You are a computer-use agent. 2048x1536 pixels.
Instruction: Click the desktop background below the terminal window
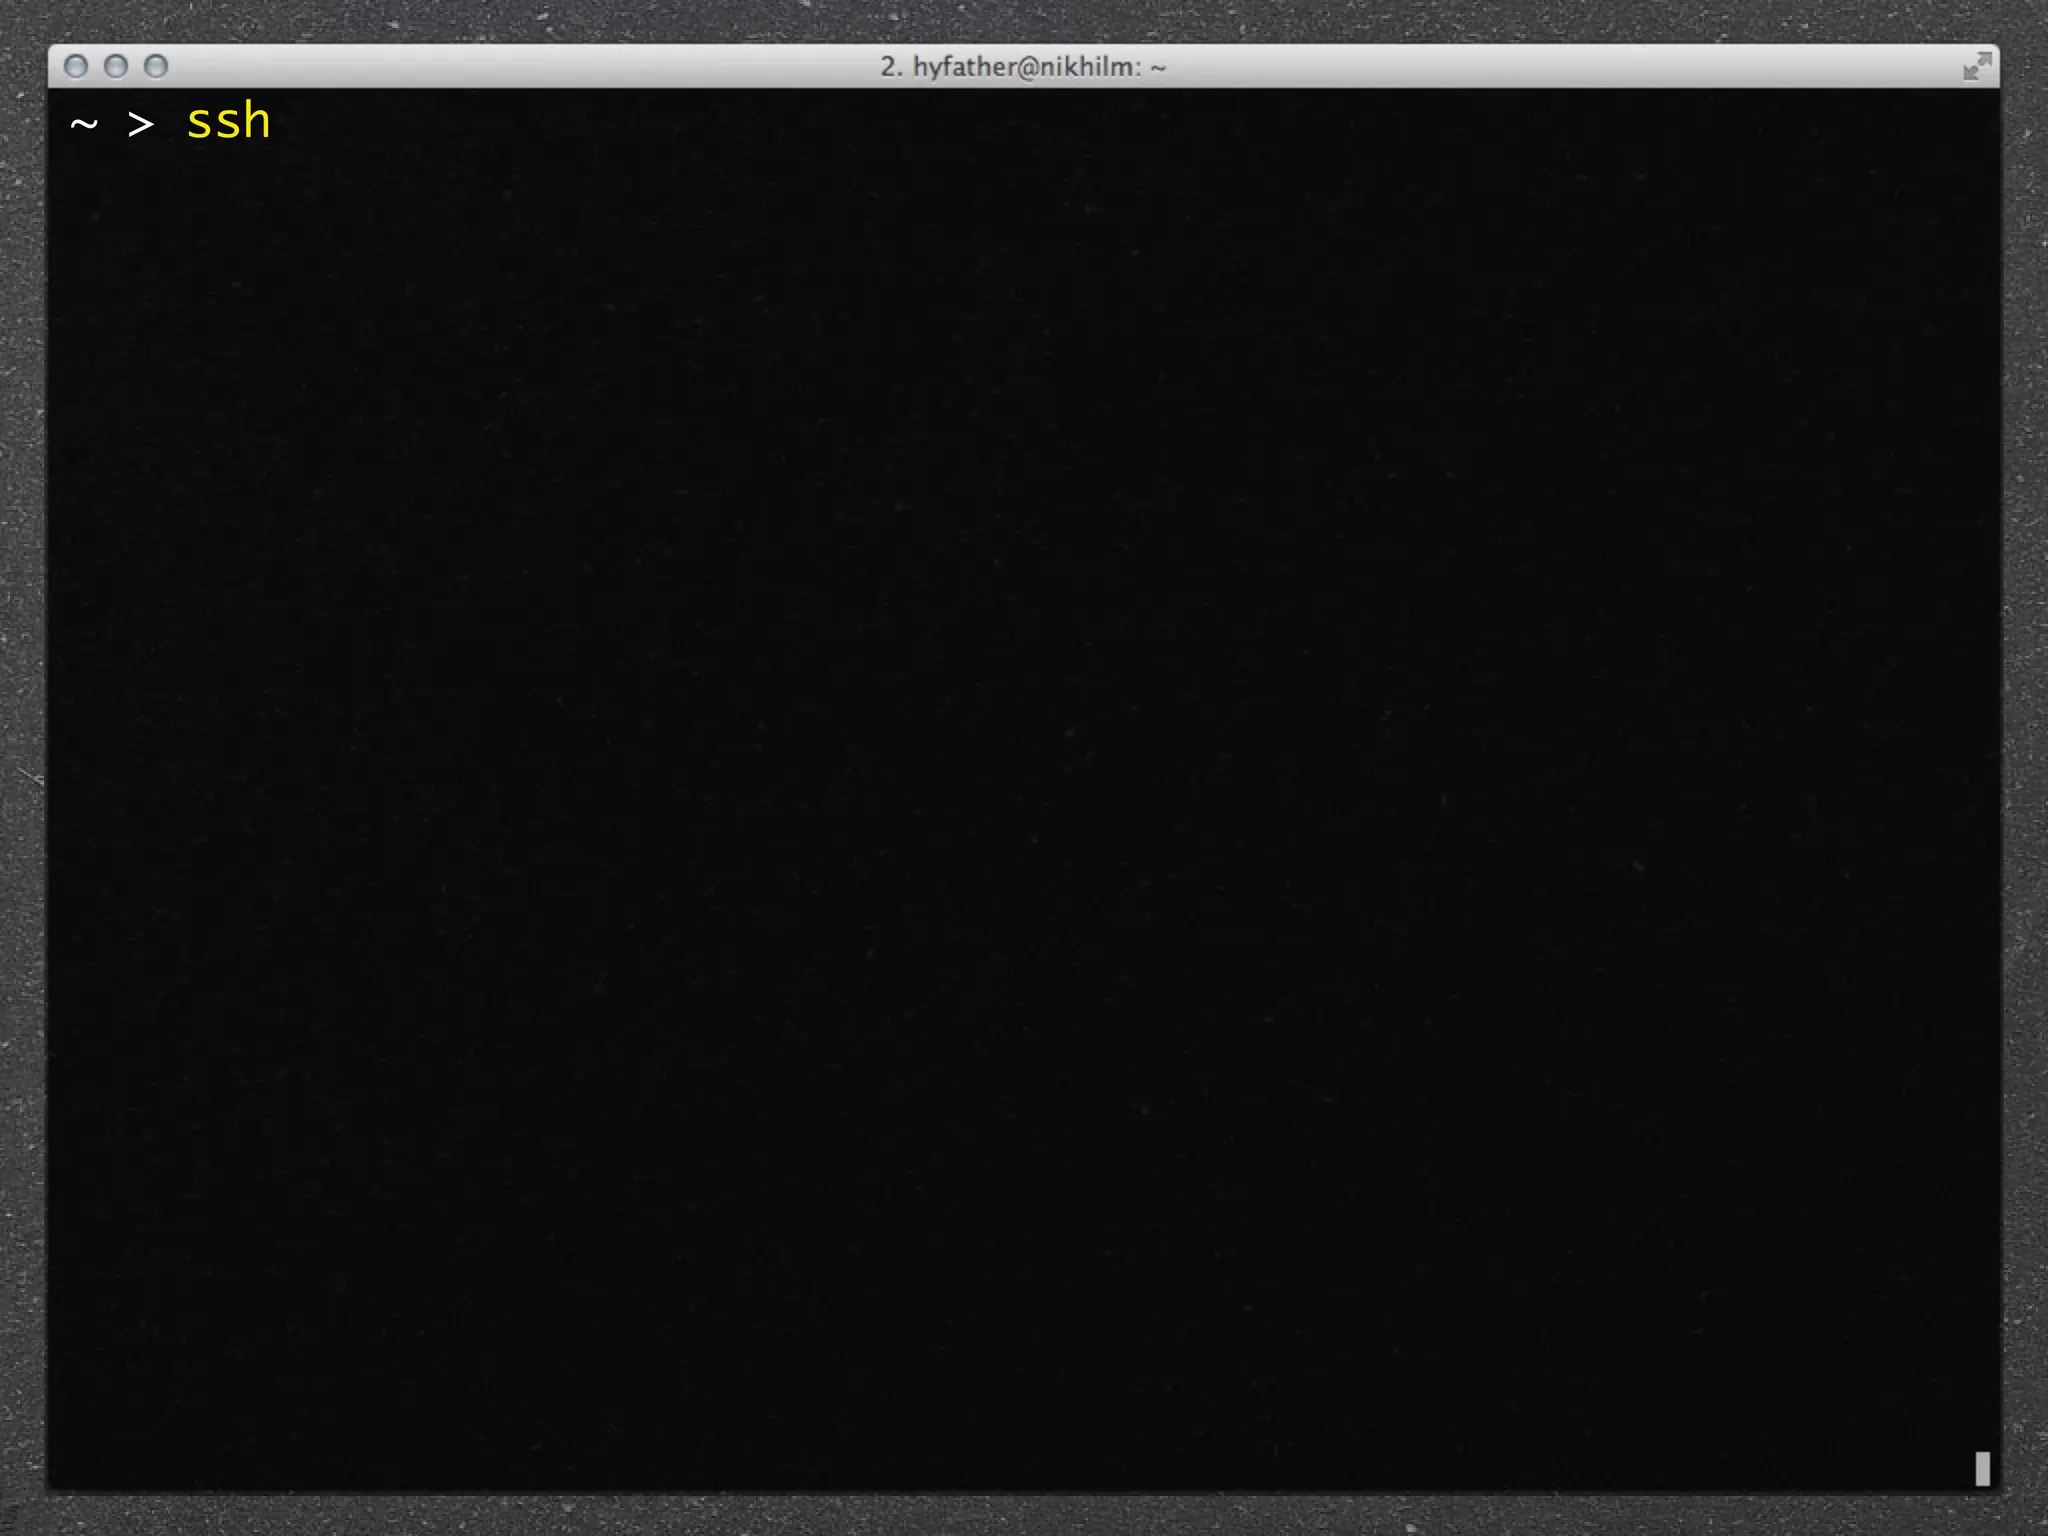(1024, 1517)
